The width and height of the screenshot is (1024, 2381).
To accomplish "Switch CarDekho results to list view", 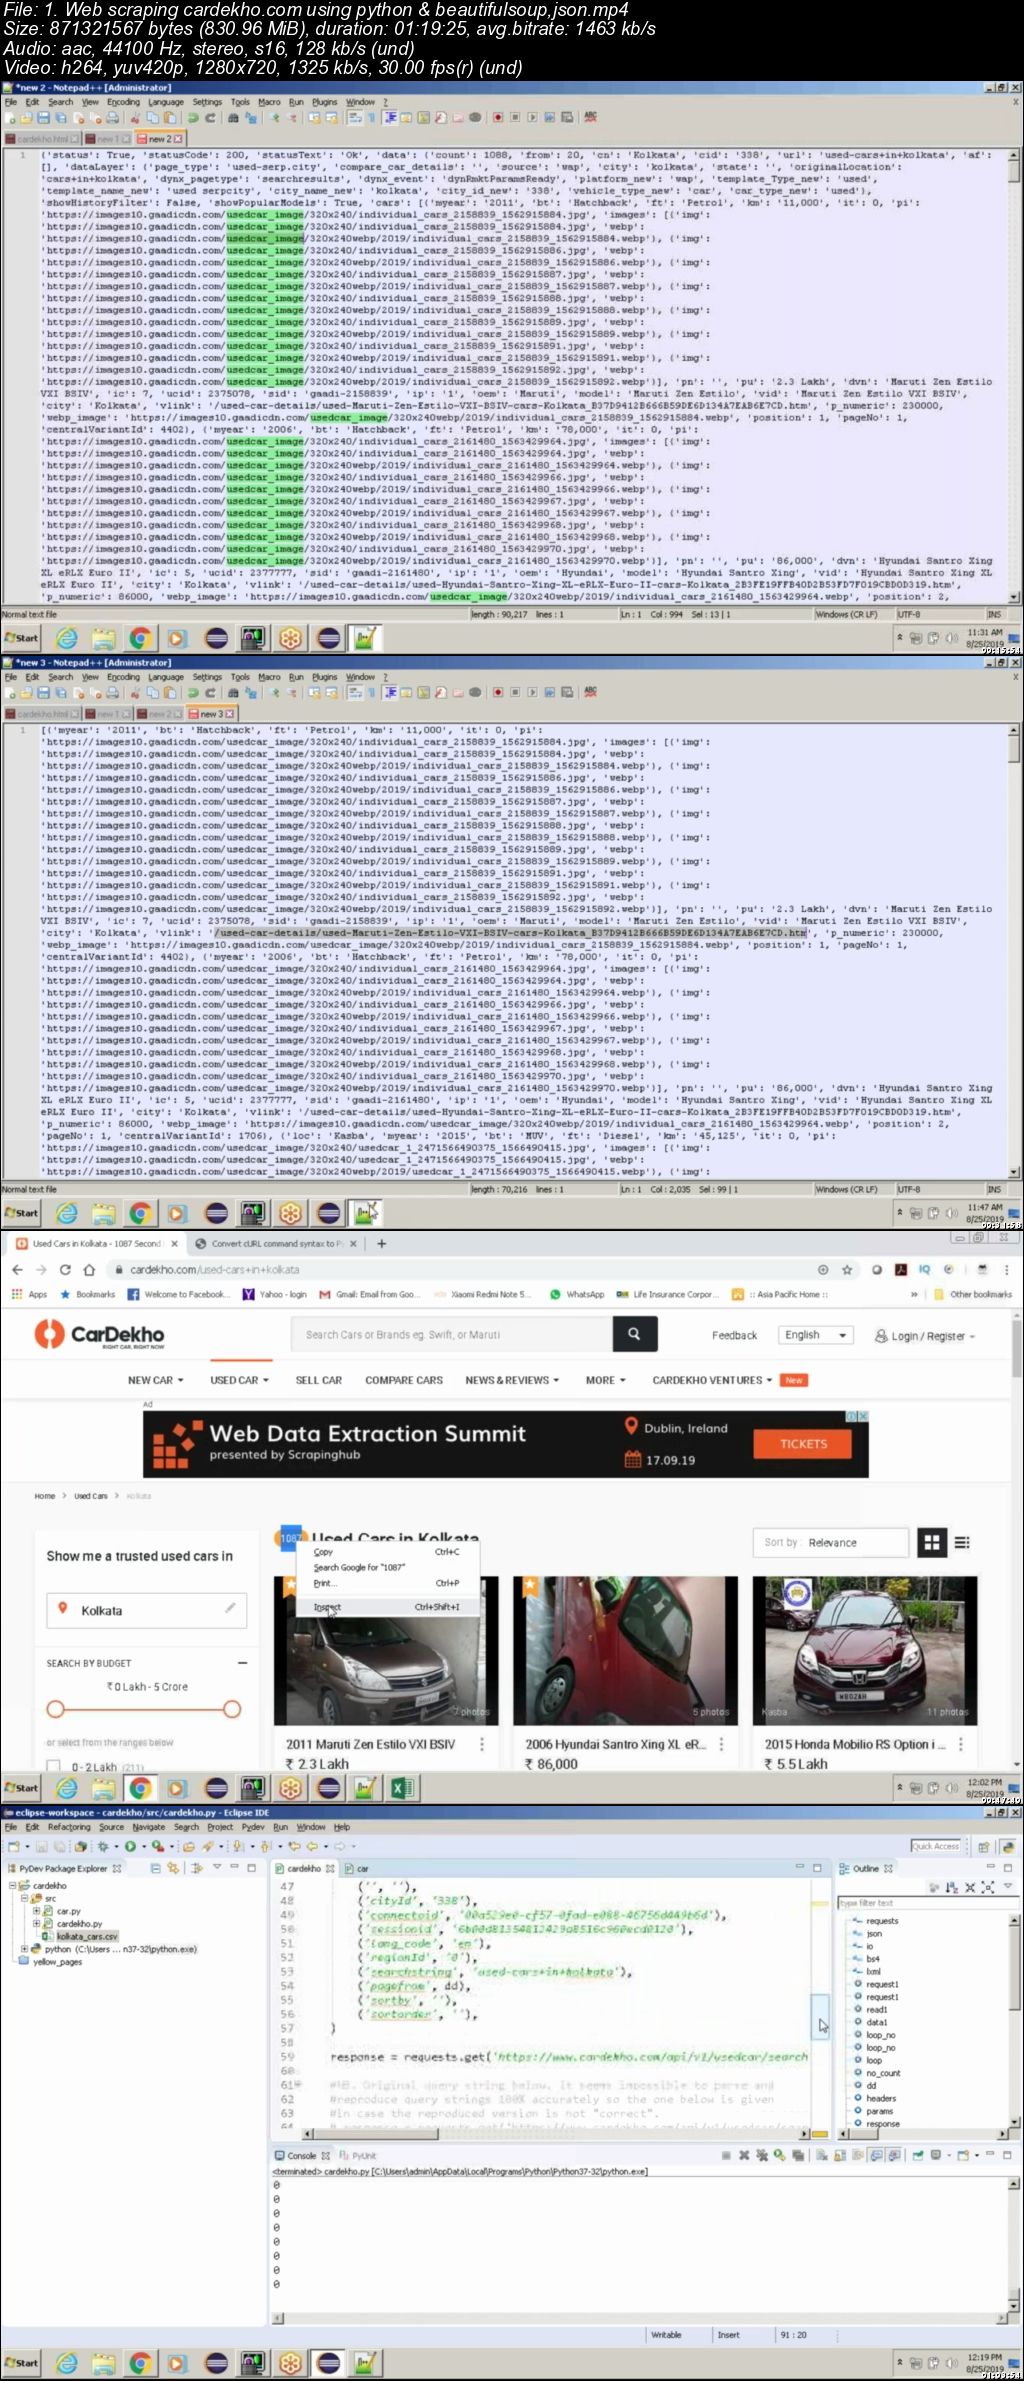I will (x=962, y=1542).
